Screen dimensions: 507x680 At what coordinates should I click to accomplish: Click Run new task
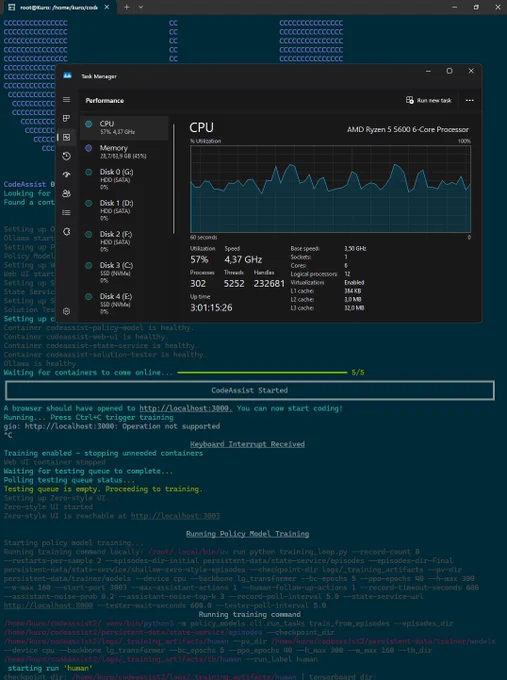tap(428, 101)
